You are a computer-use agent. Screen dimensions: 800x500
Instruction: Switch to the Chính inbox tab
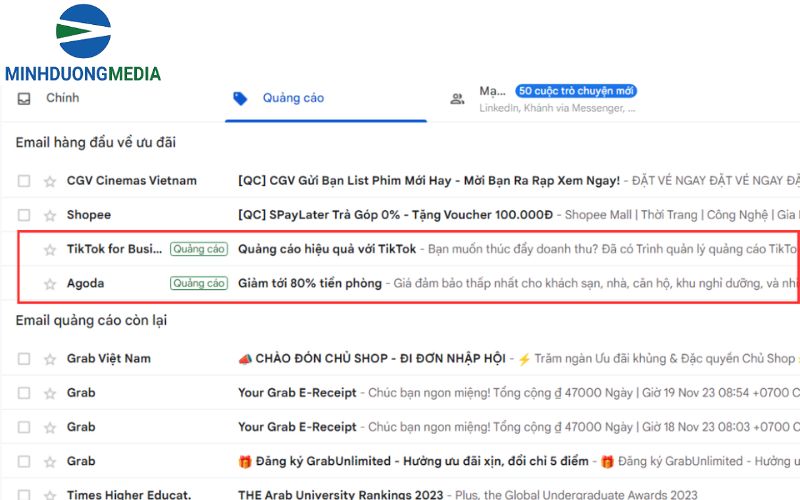62,98
